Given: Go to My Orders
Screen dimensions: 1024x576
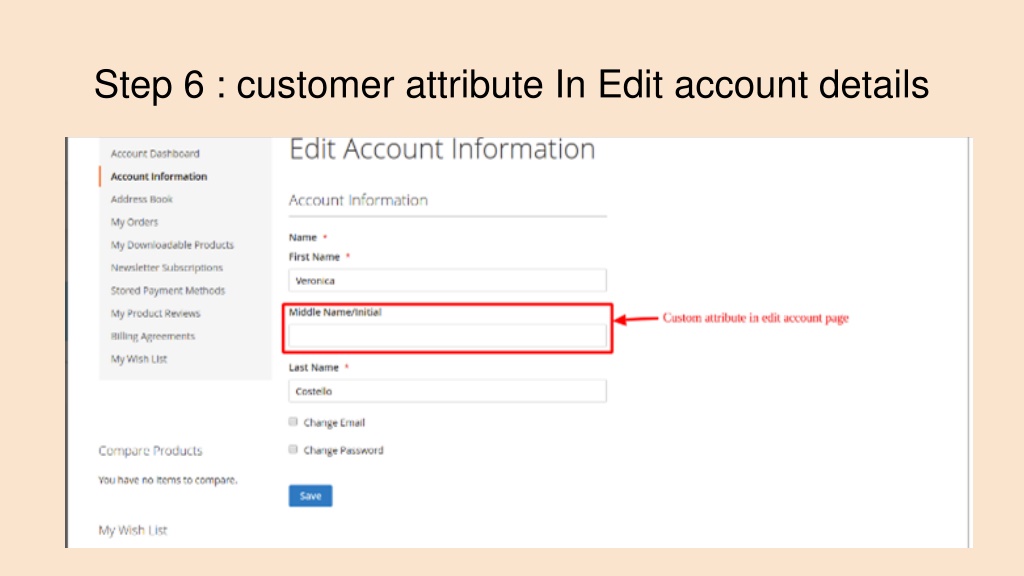Looking at the screenshot, I should (x=135, y=222).
